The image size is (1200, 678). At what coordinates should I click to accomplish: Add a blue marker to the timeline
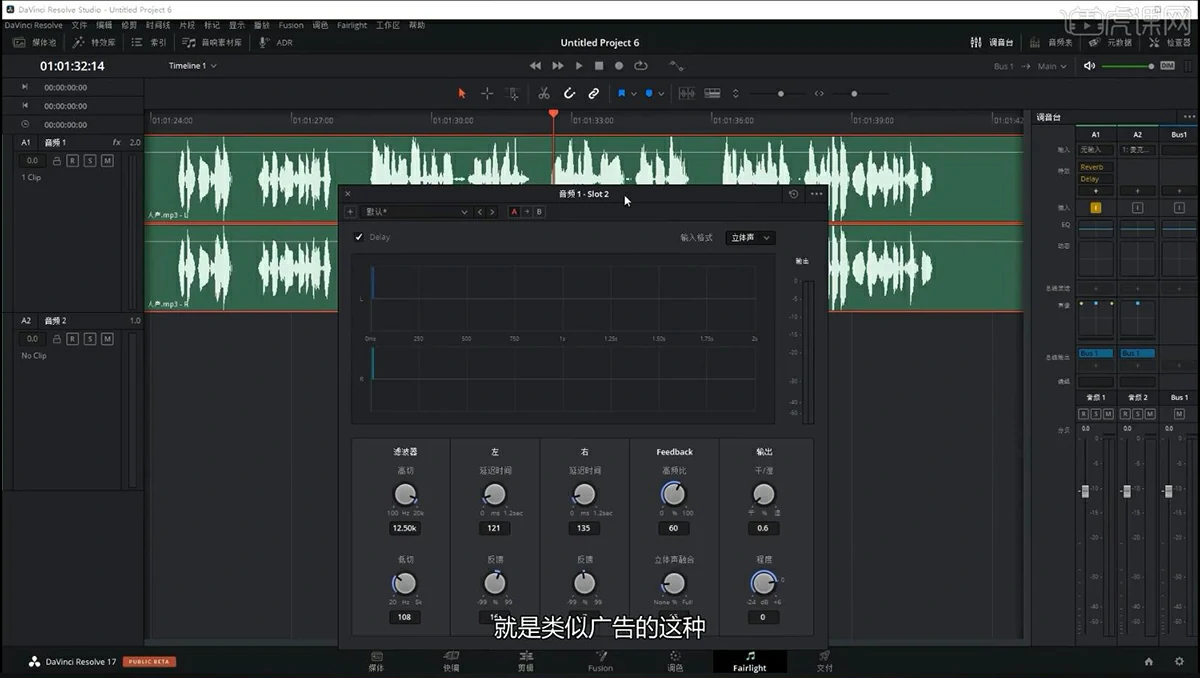(648, 93)
